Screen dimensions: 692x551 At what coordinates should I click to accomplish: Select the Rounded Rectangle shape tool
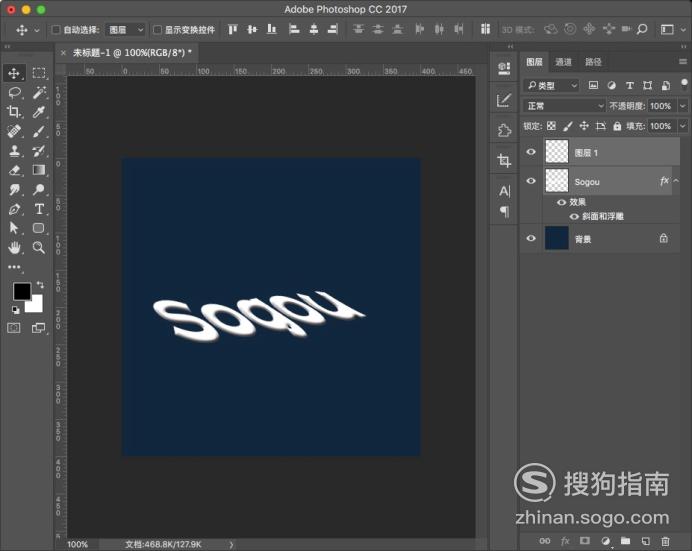click(x=39, y=228)
